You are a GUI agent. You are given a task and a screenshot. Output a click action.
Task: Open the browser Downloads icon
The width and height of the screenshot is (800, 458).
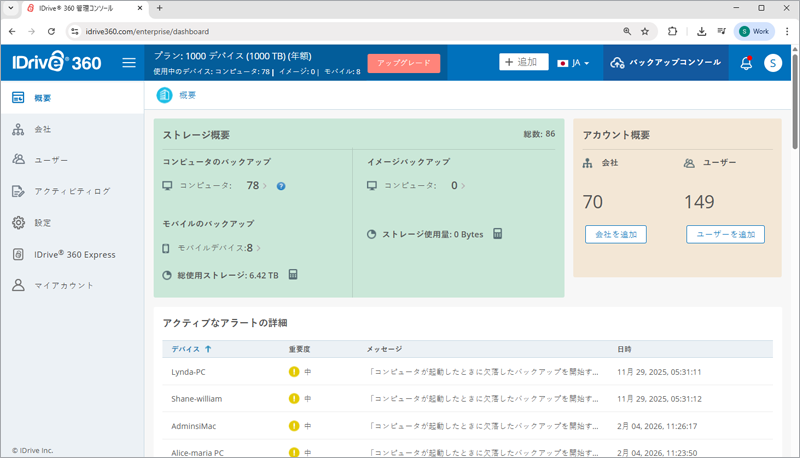[701, 31]
